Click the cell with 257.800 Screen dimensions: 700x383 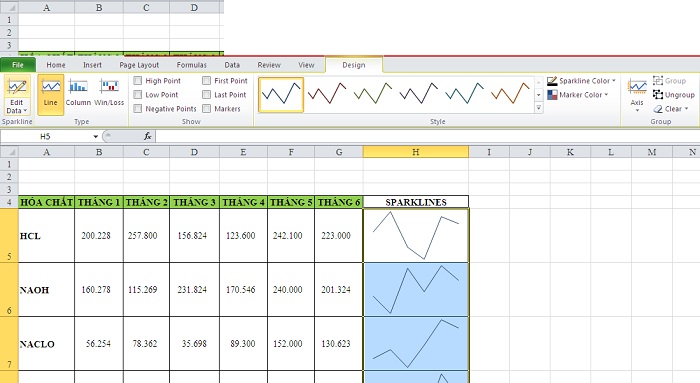[x=146, y=236]
